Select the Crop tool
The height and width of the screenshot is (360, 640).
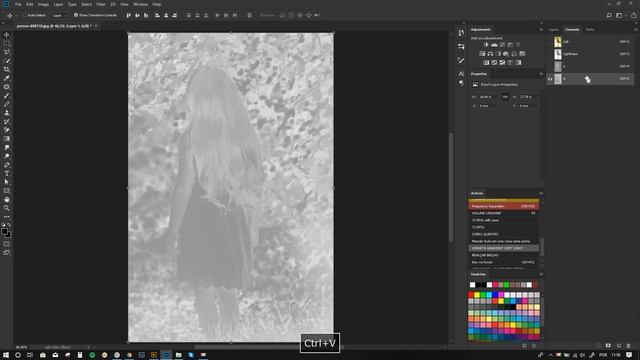[7, 69]
